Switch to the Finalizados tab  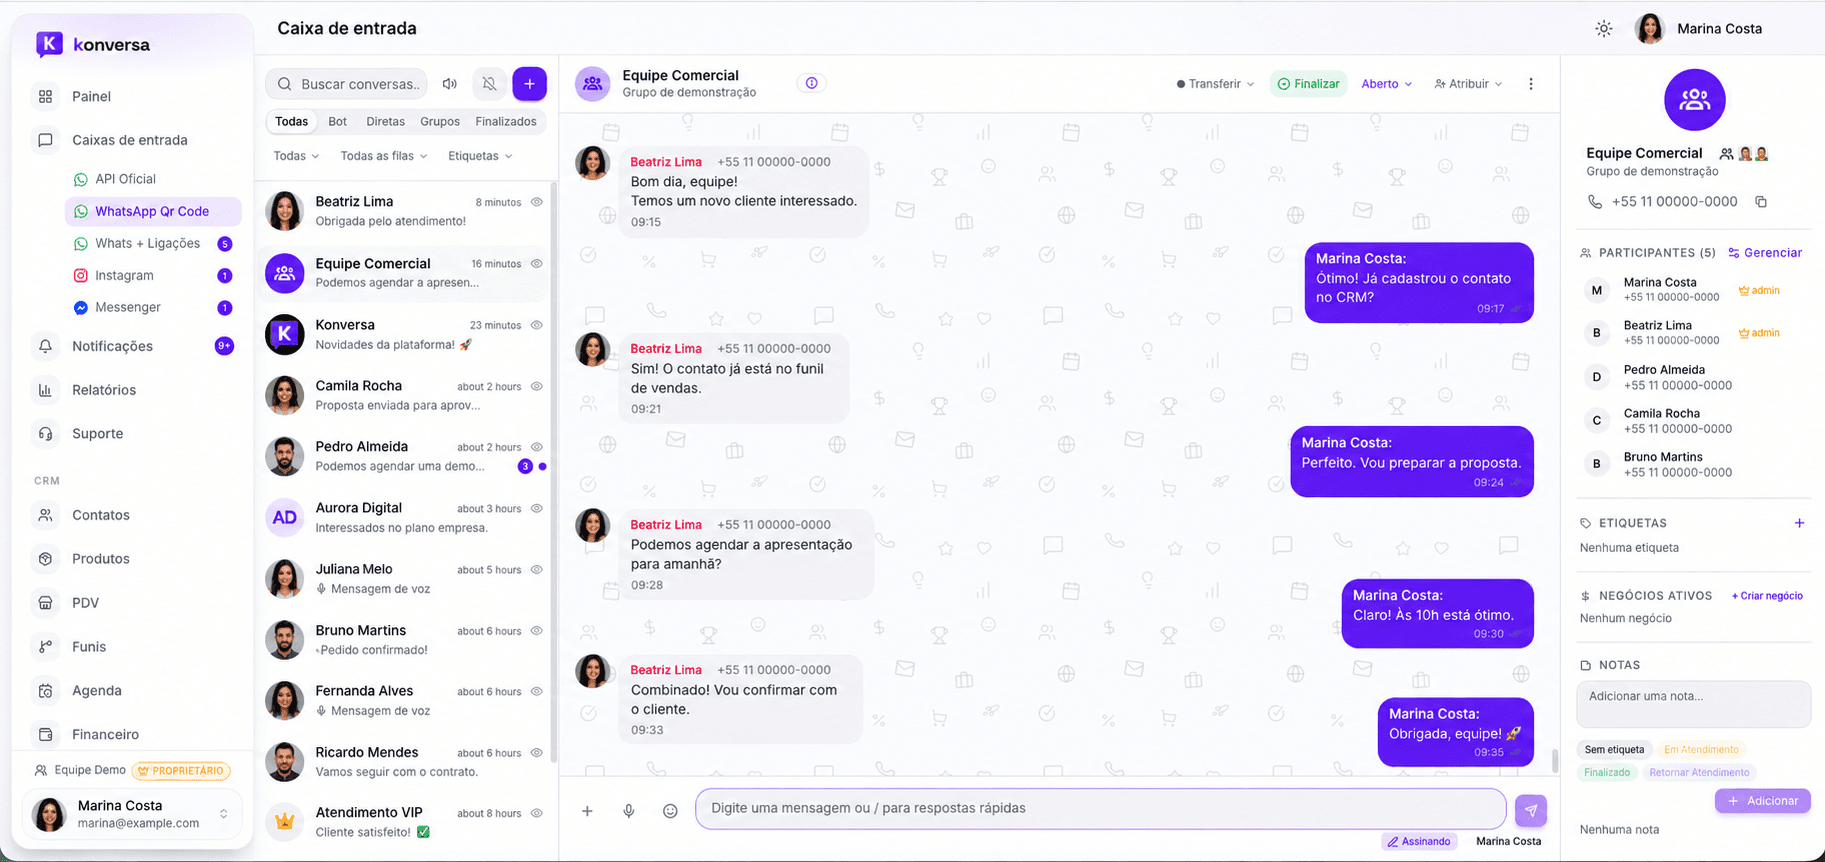[506, 122]
